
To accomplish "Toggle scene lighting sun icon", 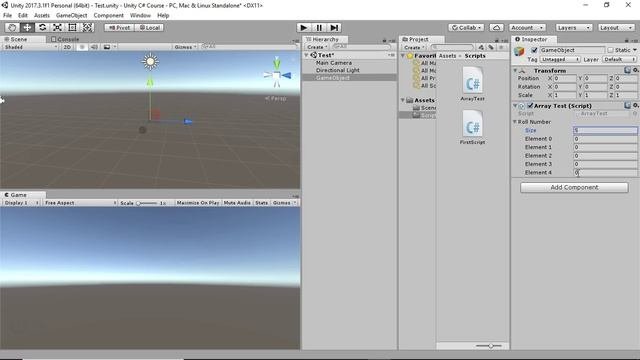I will point(82,47).
